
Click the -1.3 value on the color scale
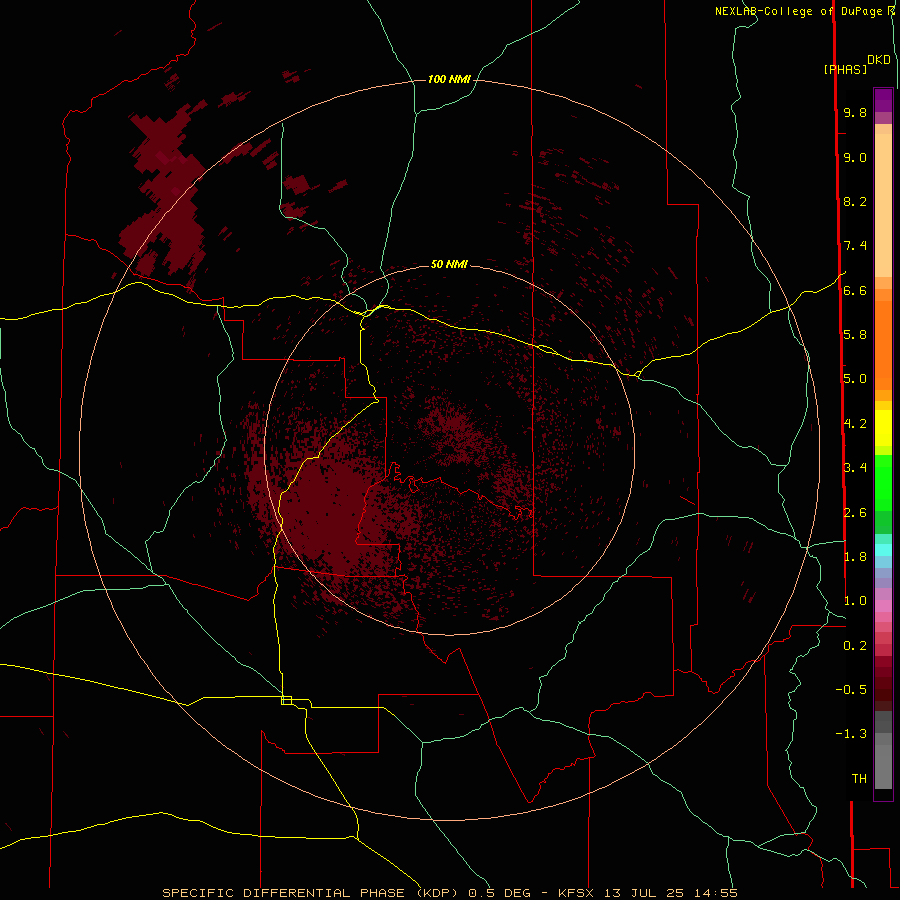851,734
